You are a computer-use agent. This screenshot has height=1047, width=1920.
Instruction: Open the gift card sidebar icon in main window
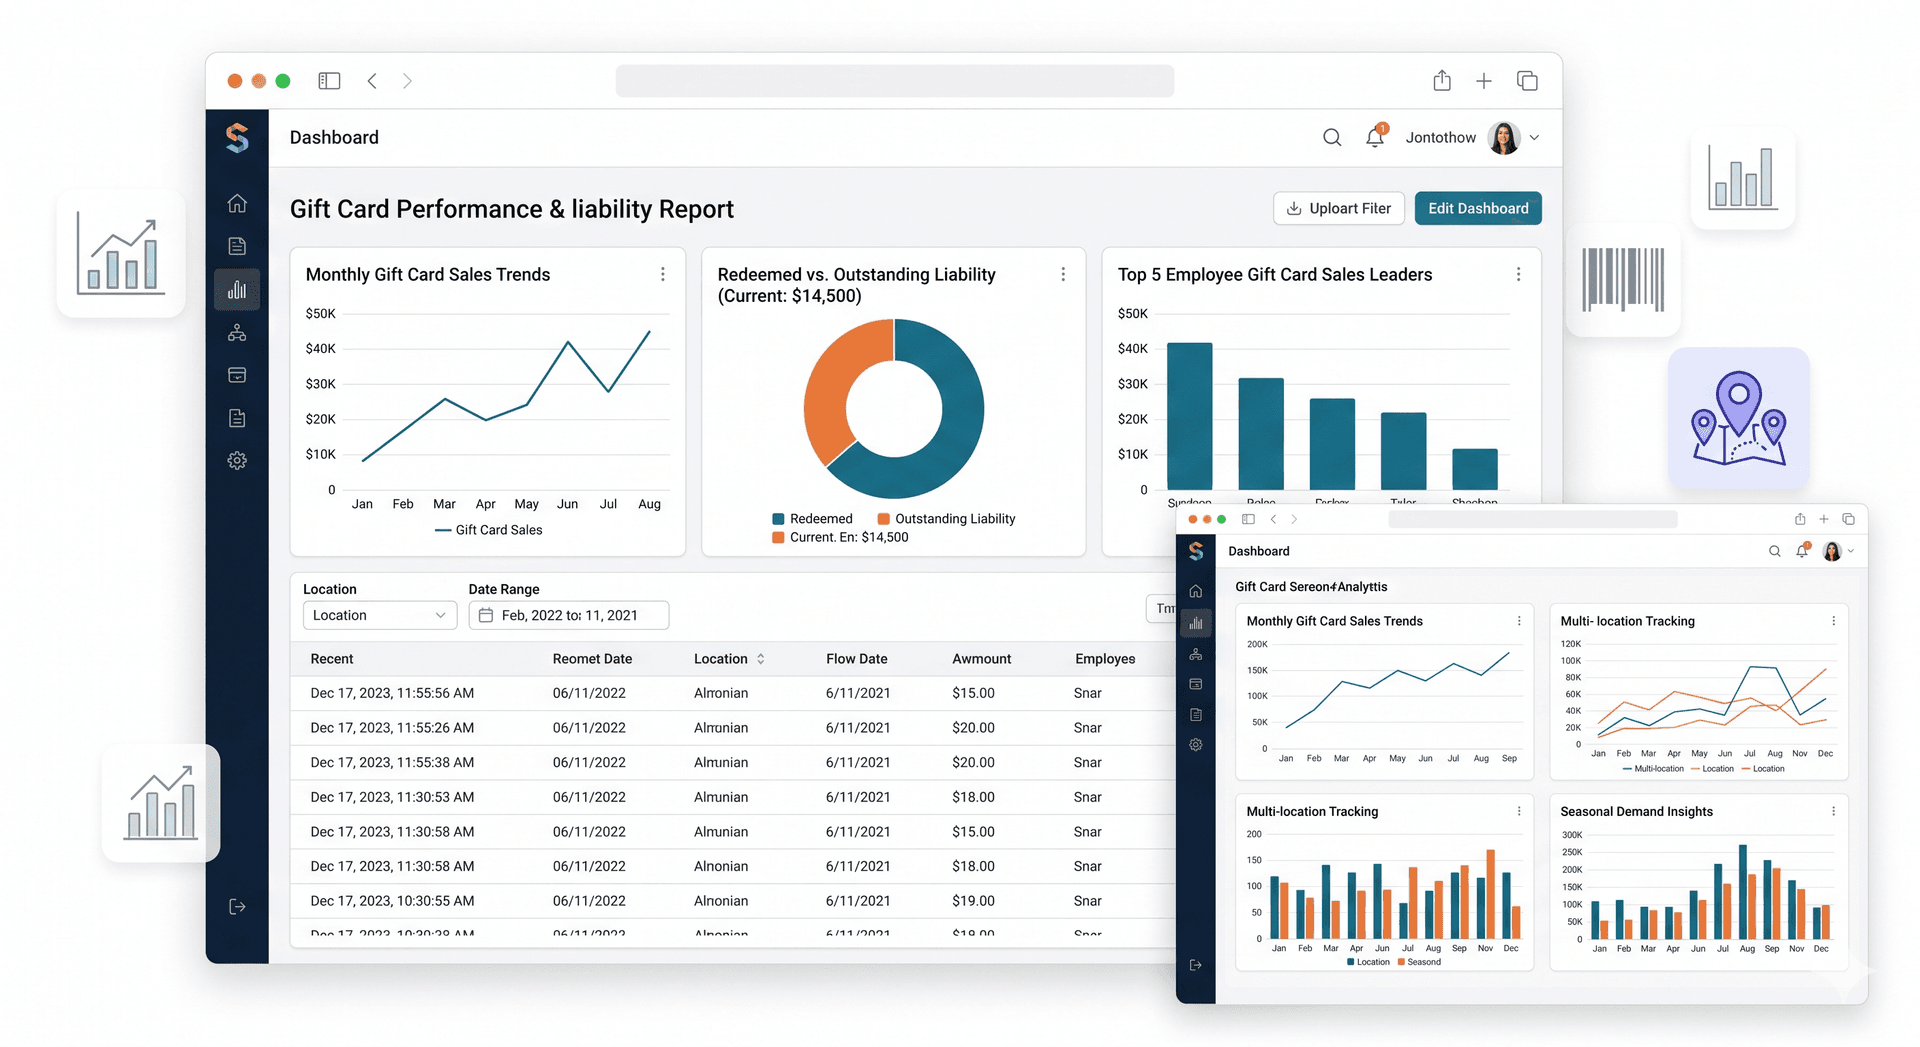(x=237, y=375)
